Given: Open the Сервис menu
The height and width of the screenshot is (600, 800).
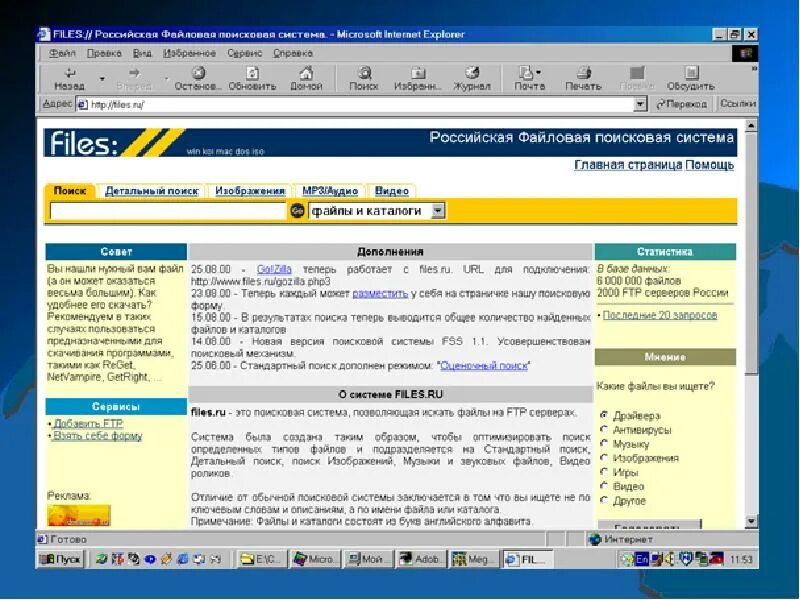Looking at the screenshot, I should pos(244,53).
